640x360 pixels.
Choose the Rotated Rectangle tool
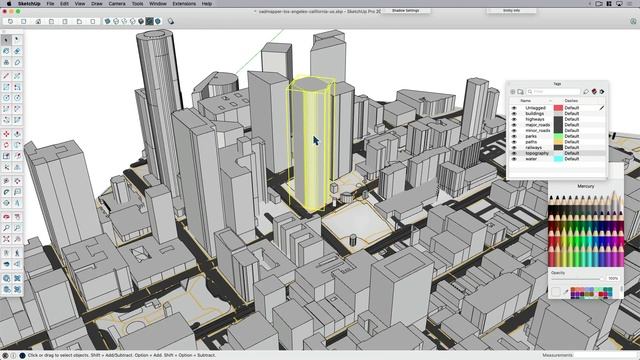click(x=17, y=87)
